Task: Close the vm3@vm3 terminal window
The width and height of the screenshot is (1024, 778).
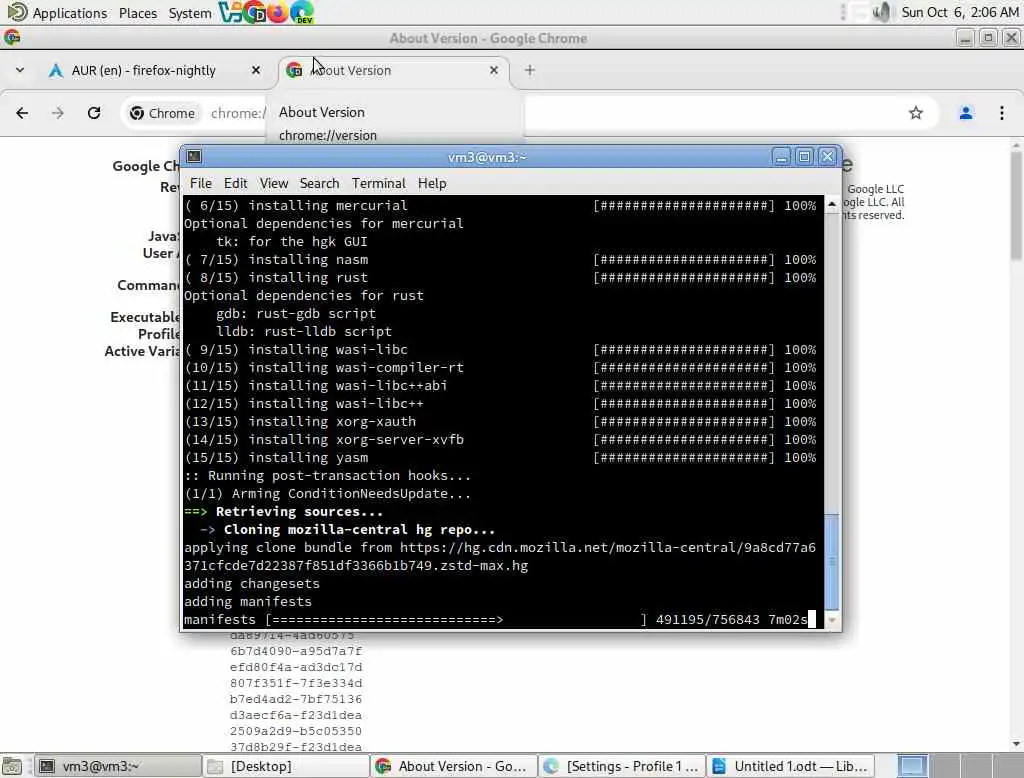Action: 827,157
